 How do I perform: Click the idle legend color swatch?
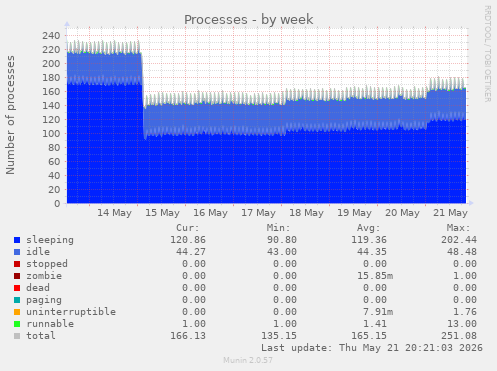point(17,252)
